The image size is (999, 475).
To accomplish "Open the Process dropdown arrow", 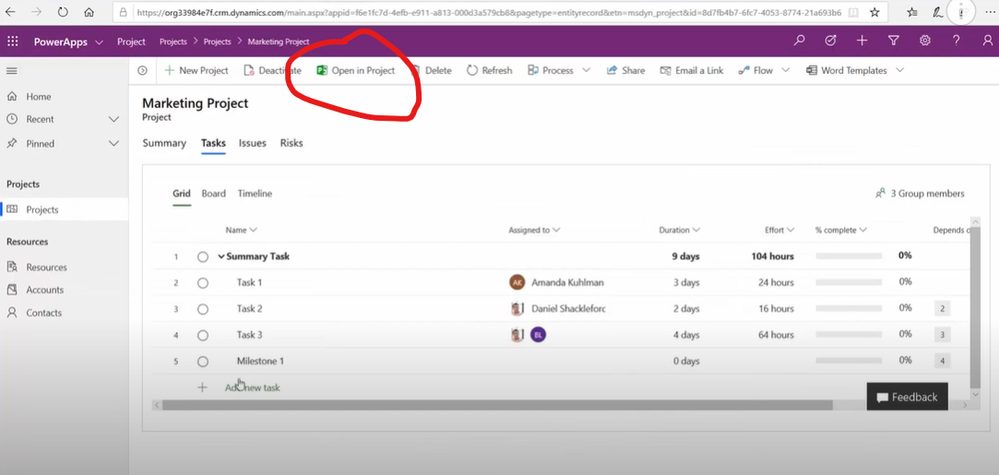I will pyautogui.click(x=586, y=71).
